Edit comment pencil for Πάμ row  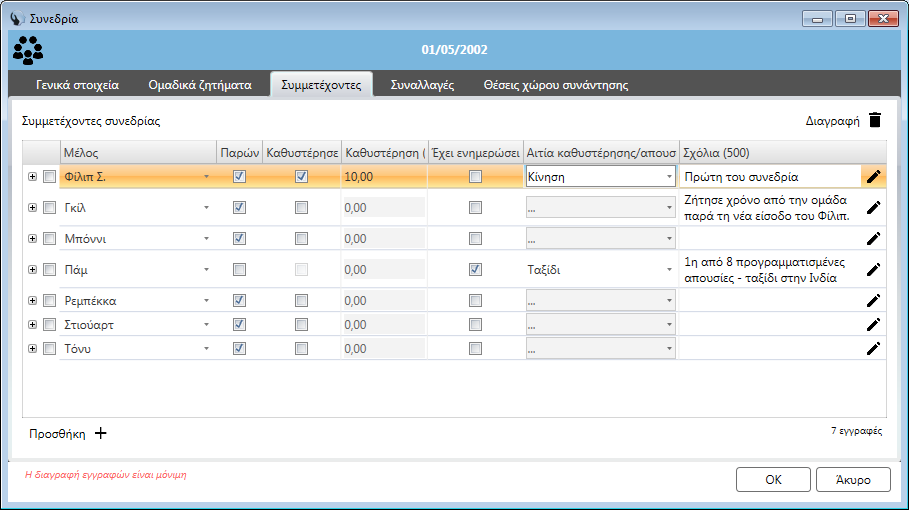(874, 269)
